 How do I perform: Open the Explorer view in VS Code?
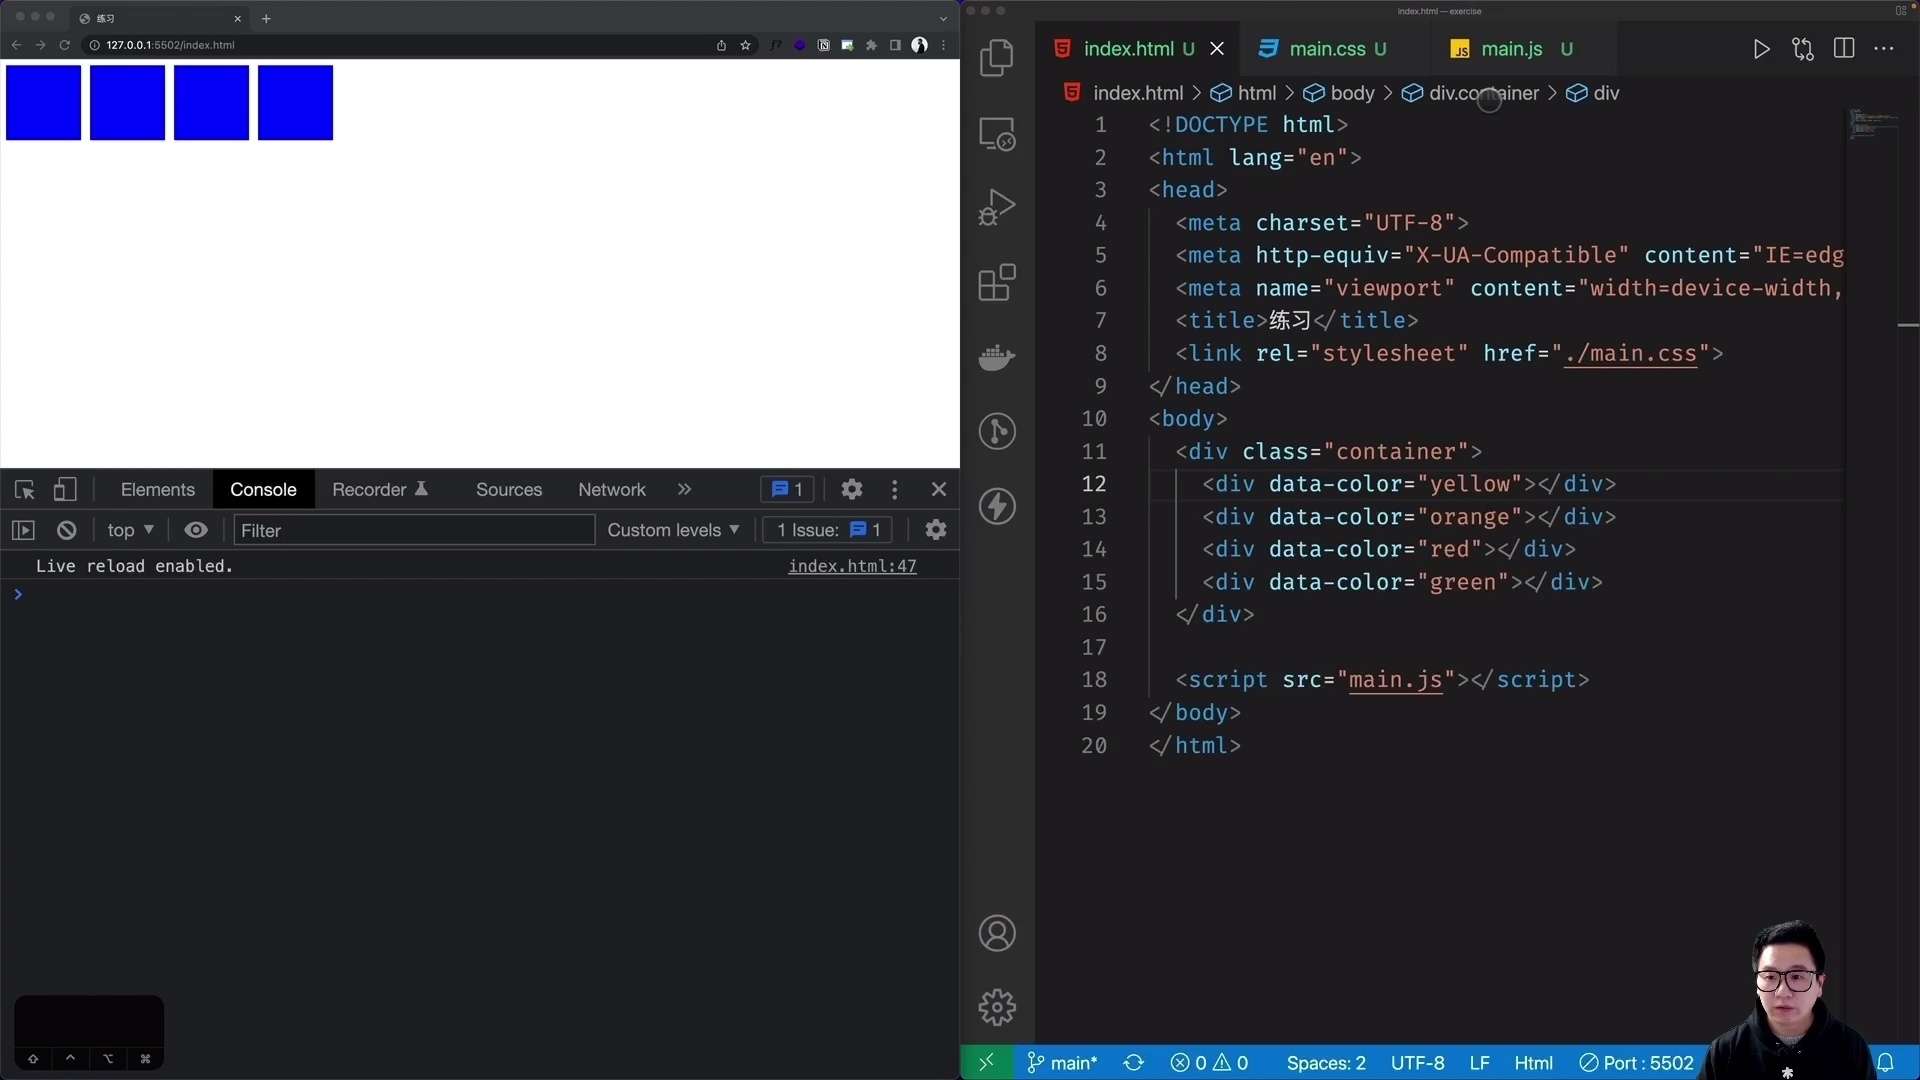point(997,58)
